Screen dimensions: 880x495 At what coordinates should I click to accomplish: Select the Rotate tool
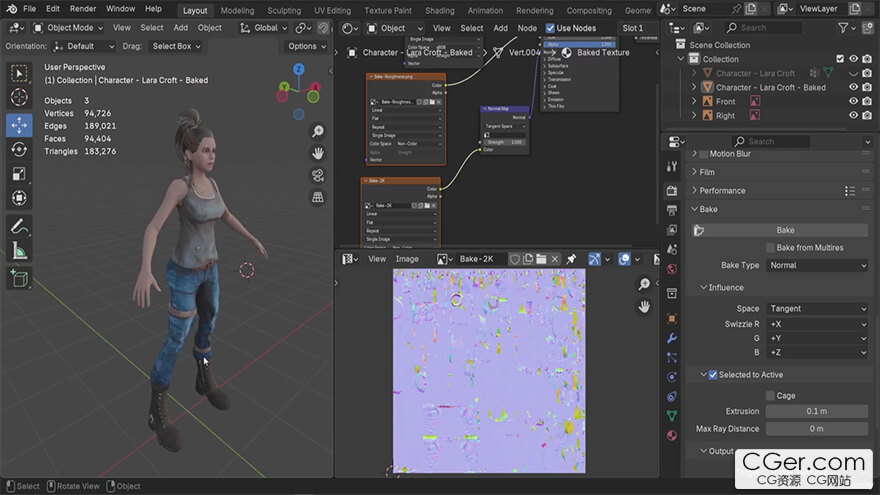tap(19, 149)
